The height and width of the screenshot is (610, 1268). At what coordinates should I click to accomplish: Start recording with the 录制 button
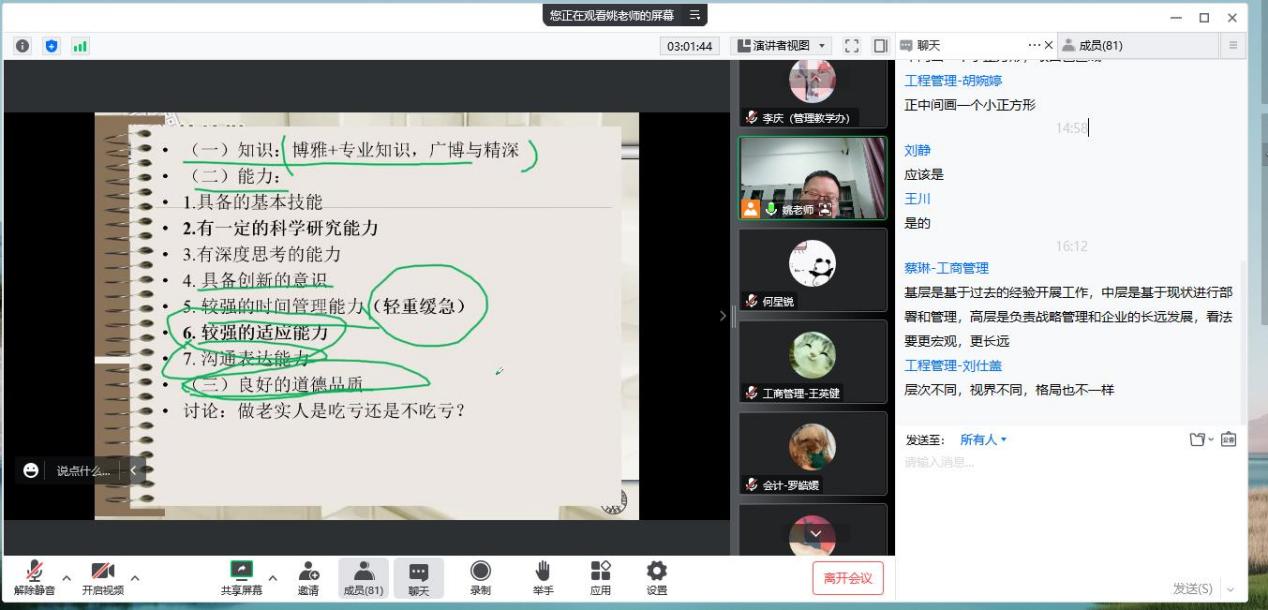coord(480,576)
